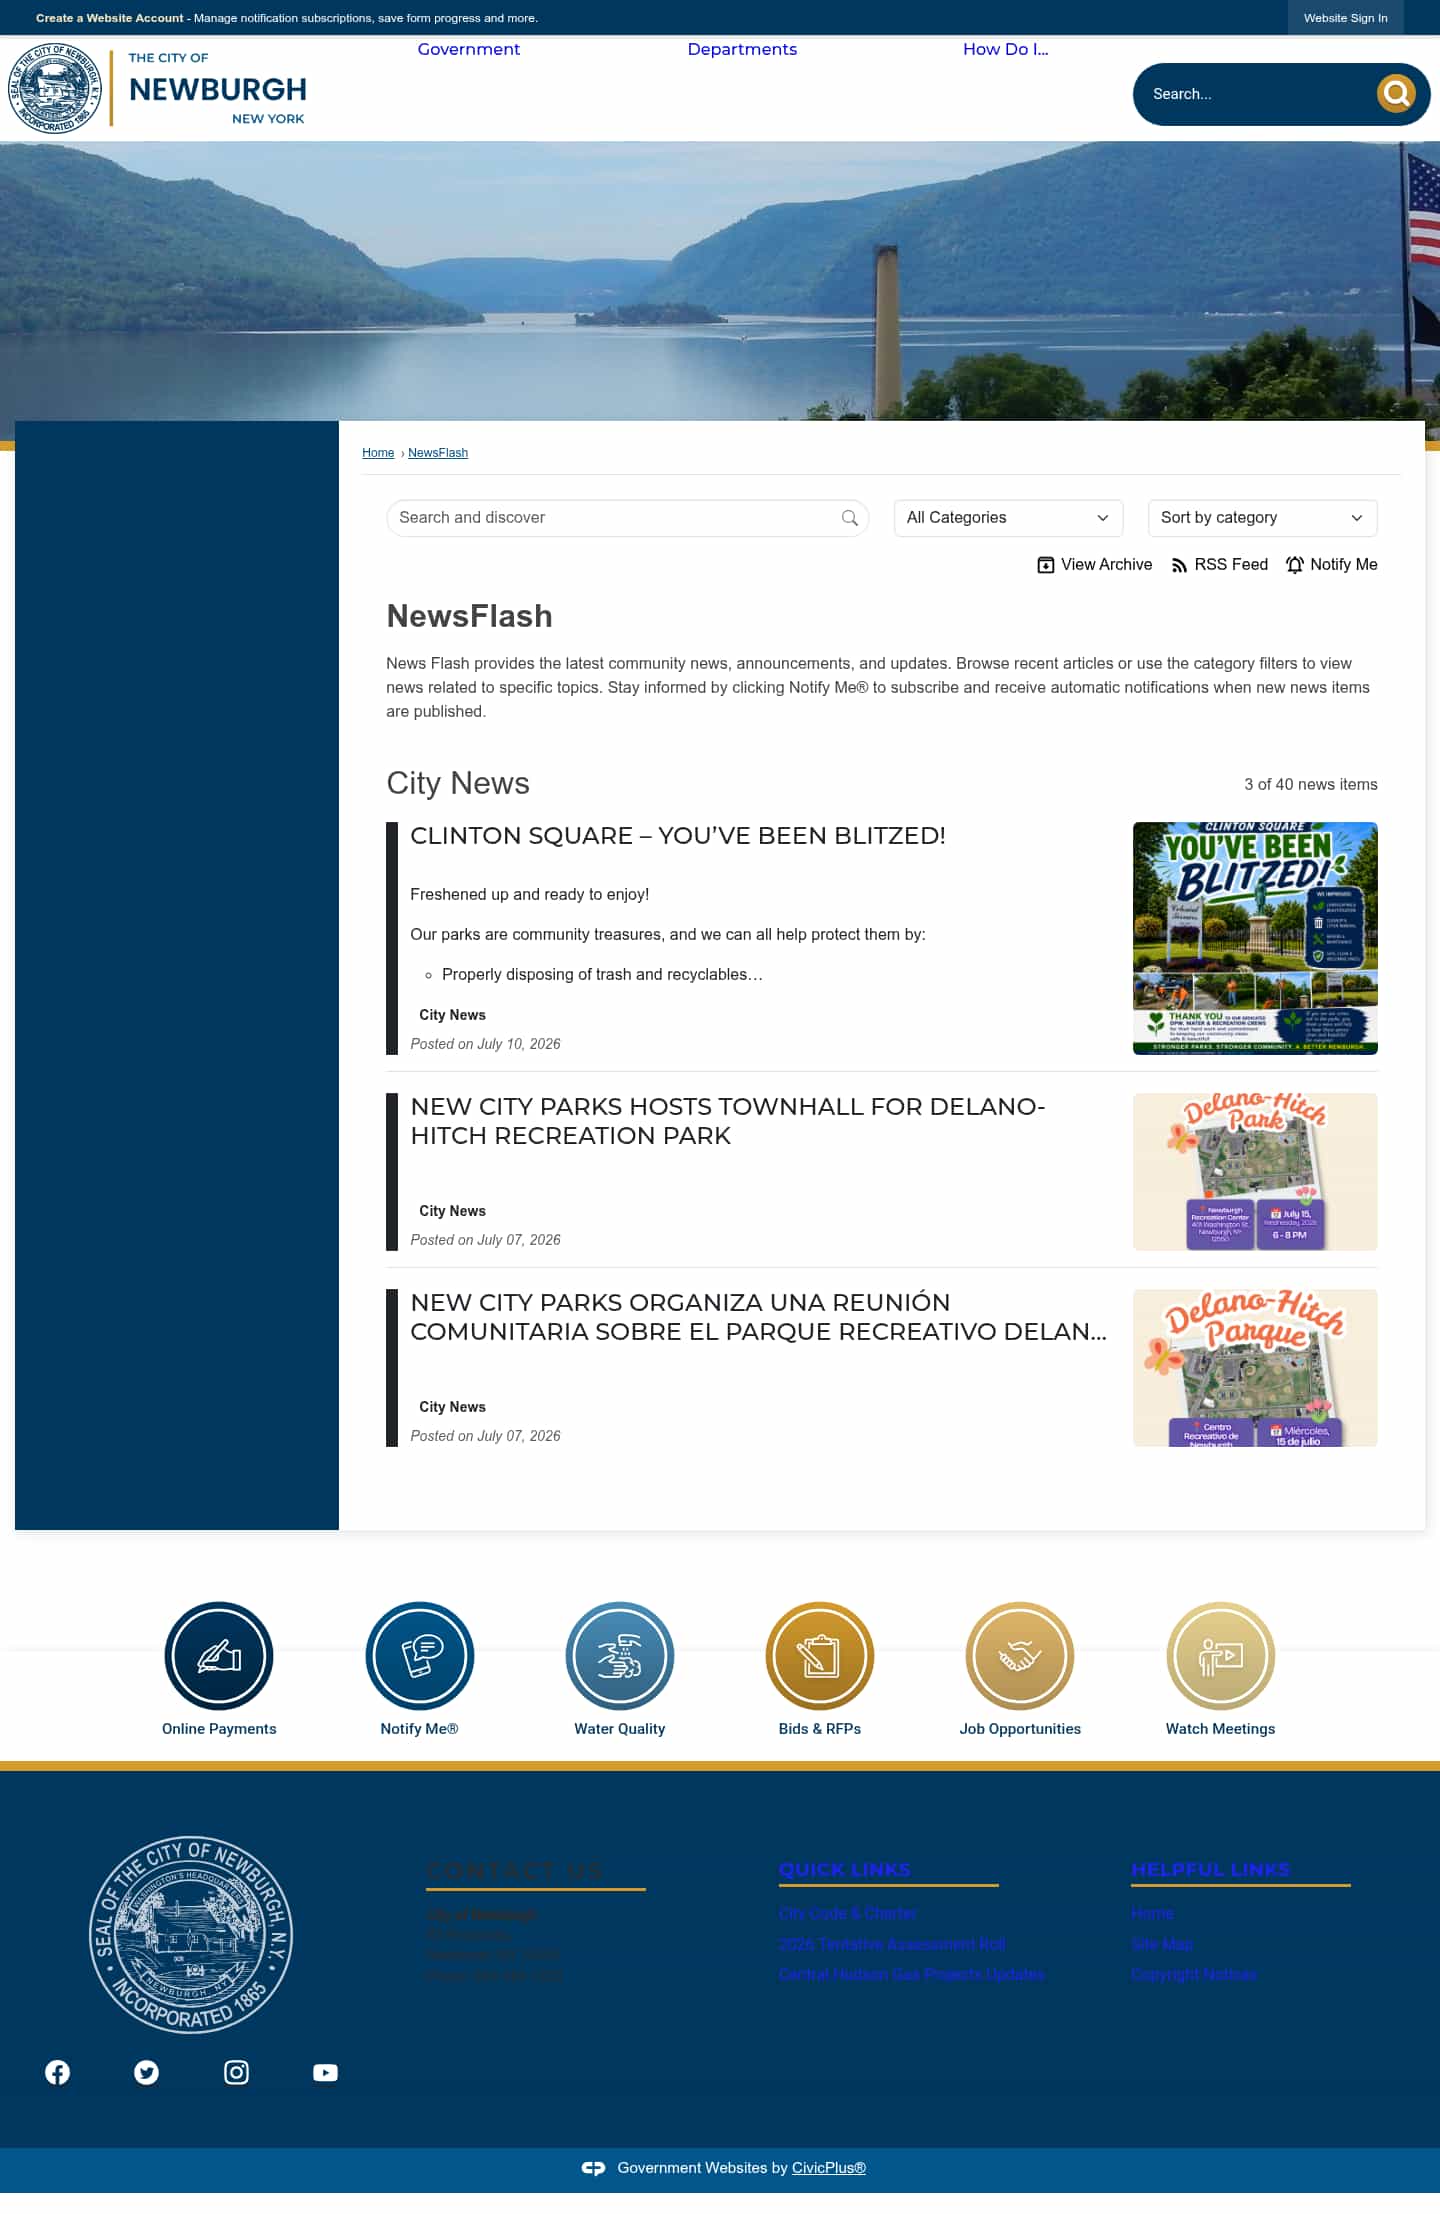Image resolution: width=1440 pixels, height=2214 pixels.
Task: Click City News tag under Clinton Square article
Action: coord(452,1015)
